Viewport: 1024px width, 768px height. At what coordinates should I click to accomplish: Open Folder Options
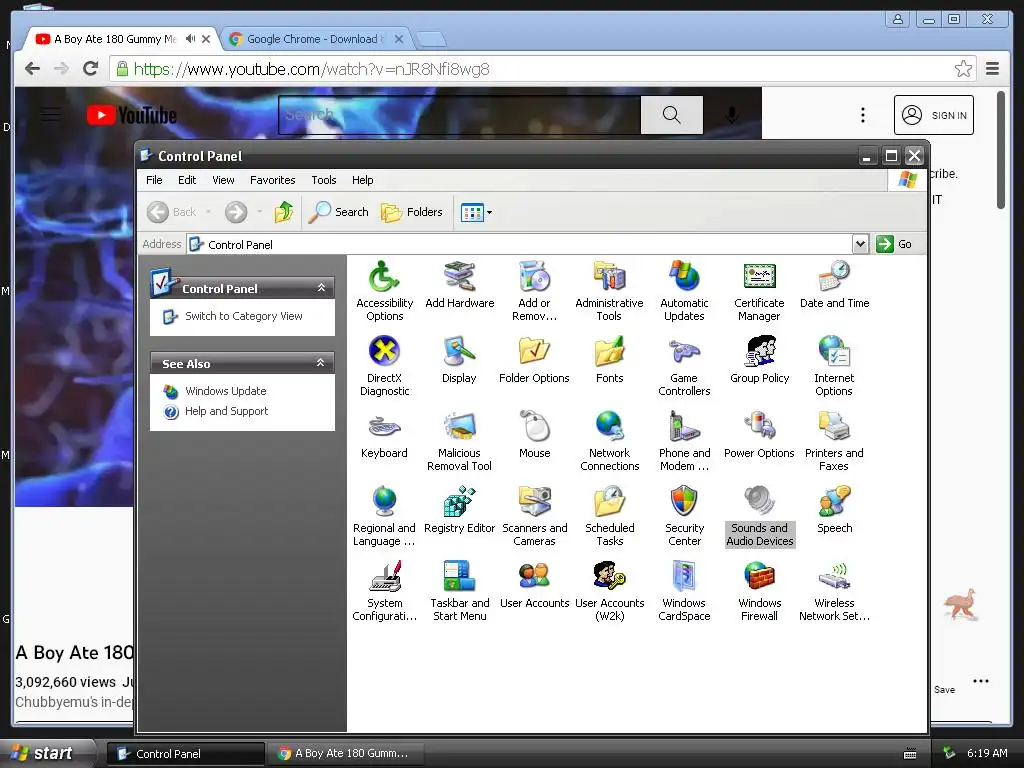pyautogui.click(x=534, y=360)
